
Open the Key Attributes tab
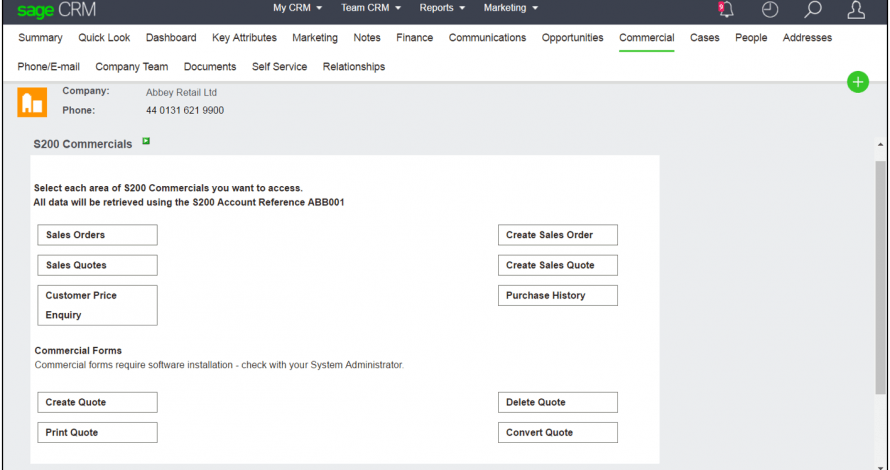tap(244, 37)
